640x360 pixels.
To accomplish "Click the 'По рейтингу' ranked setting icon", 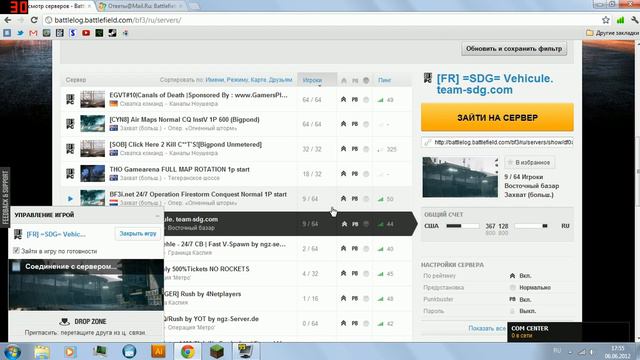I will (512, 276).
